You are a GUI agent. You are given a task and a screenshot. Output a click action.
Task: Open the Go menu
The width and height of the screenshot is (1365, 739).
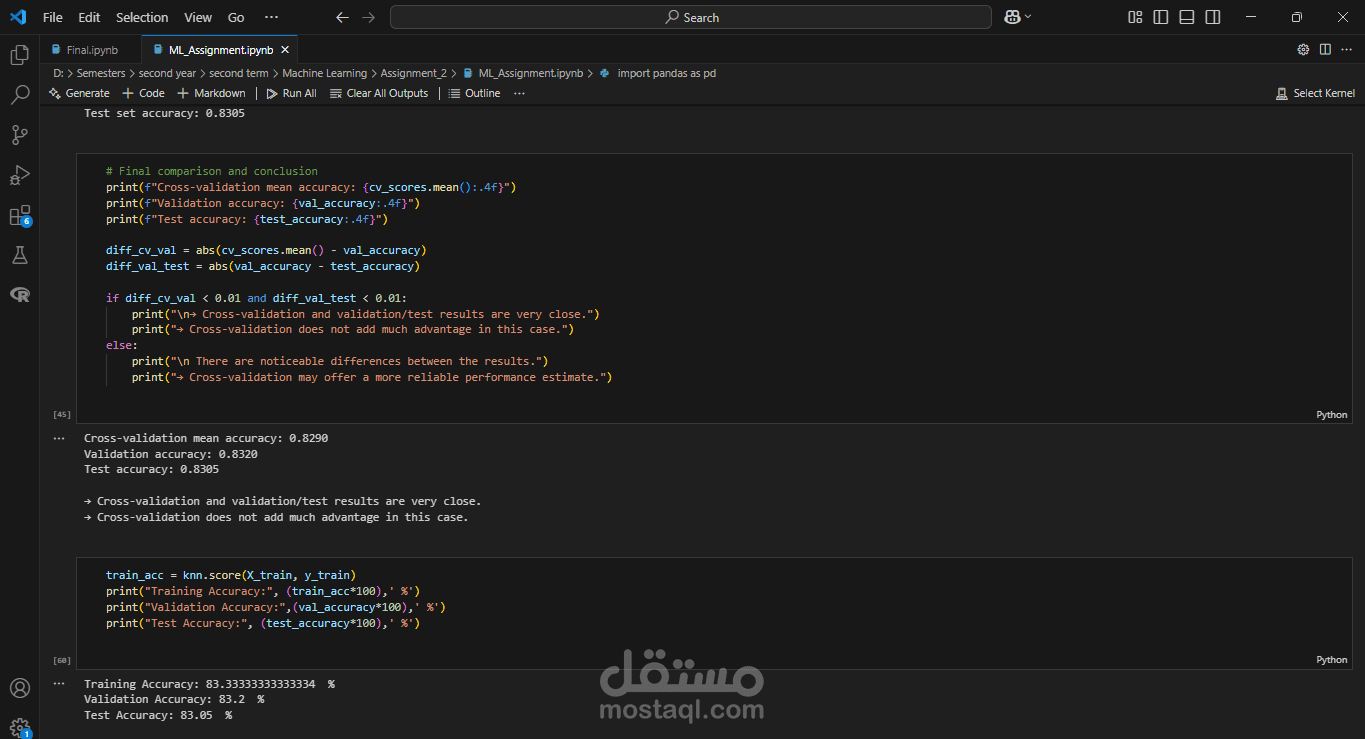coord(236,17)
